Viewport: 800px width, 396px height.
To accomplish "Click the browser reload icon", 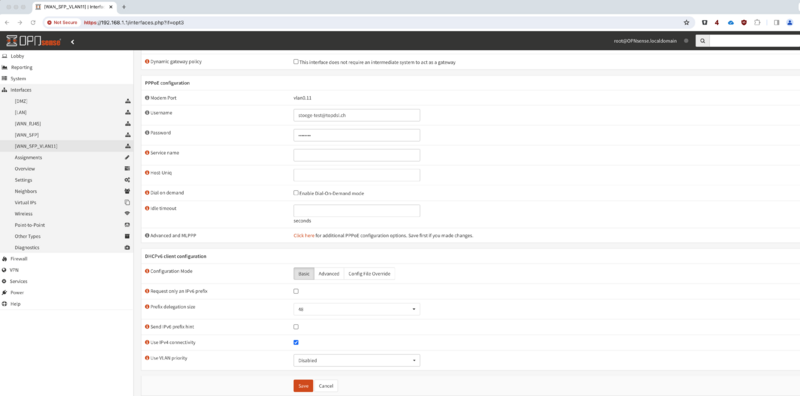I will pyautogui.click(x=33, y=22).
